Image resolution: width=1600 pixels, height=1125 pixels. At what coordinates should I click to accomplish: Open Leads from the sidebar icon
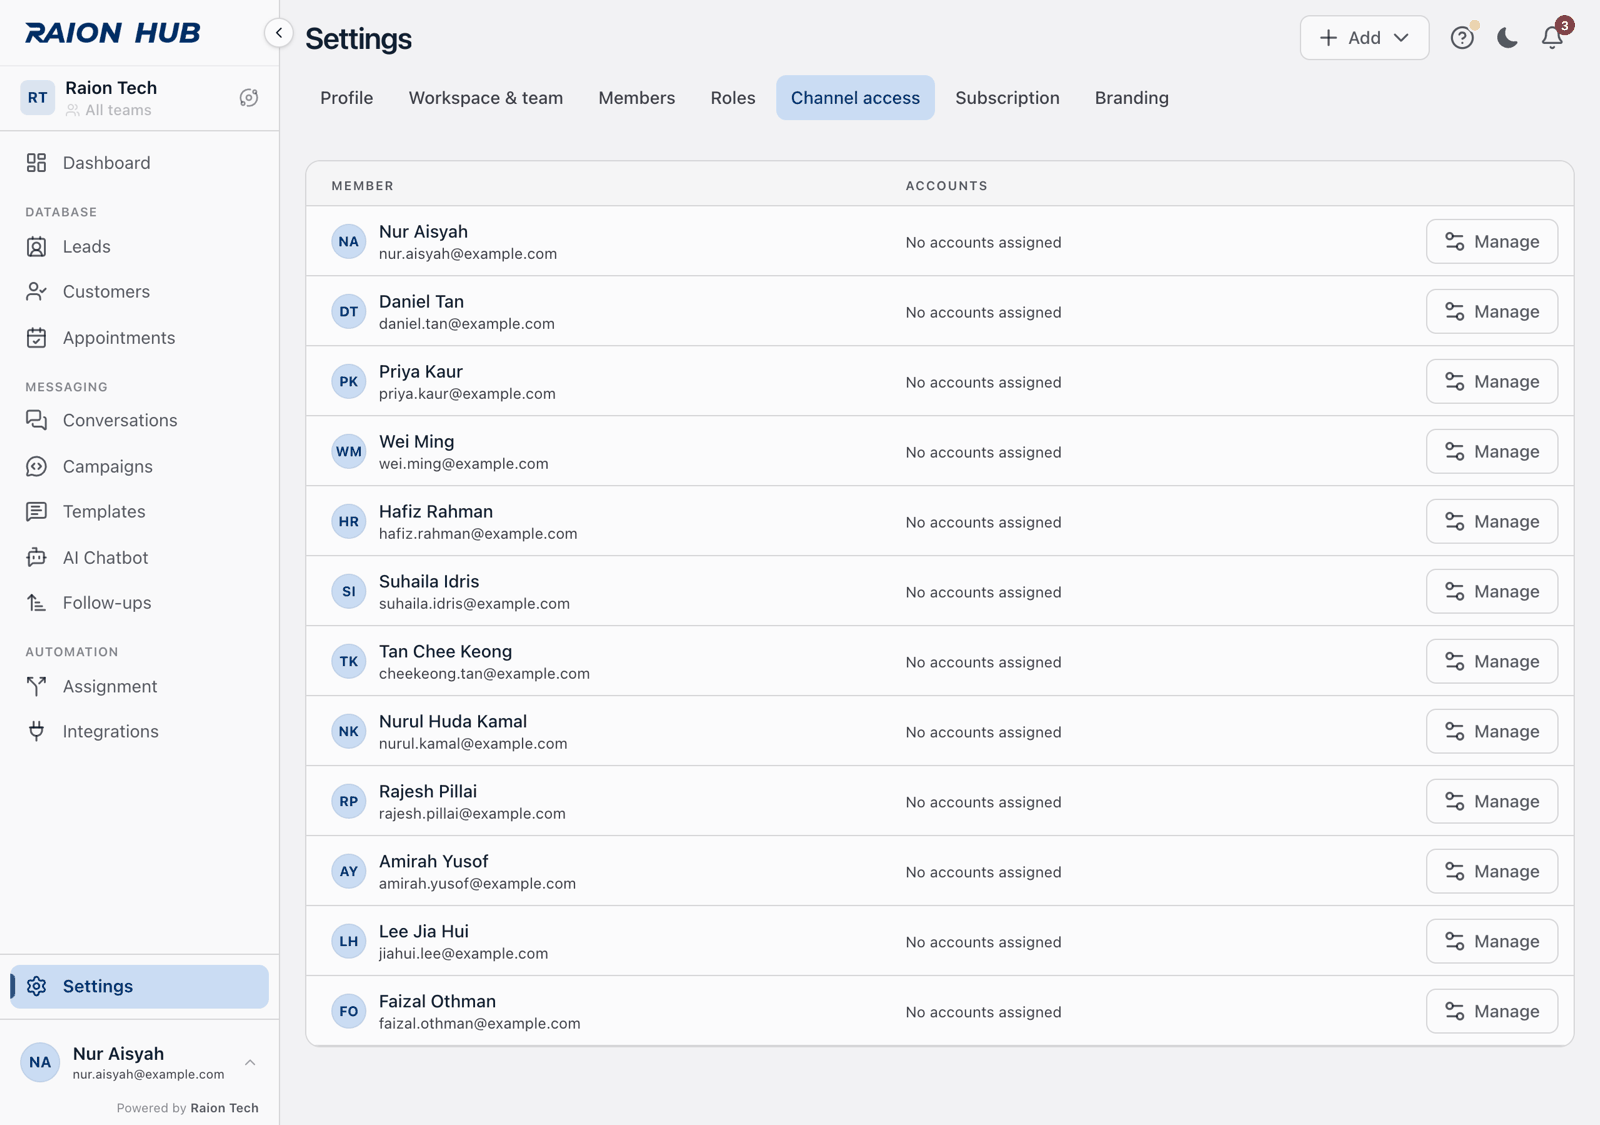(37, 247)
